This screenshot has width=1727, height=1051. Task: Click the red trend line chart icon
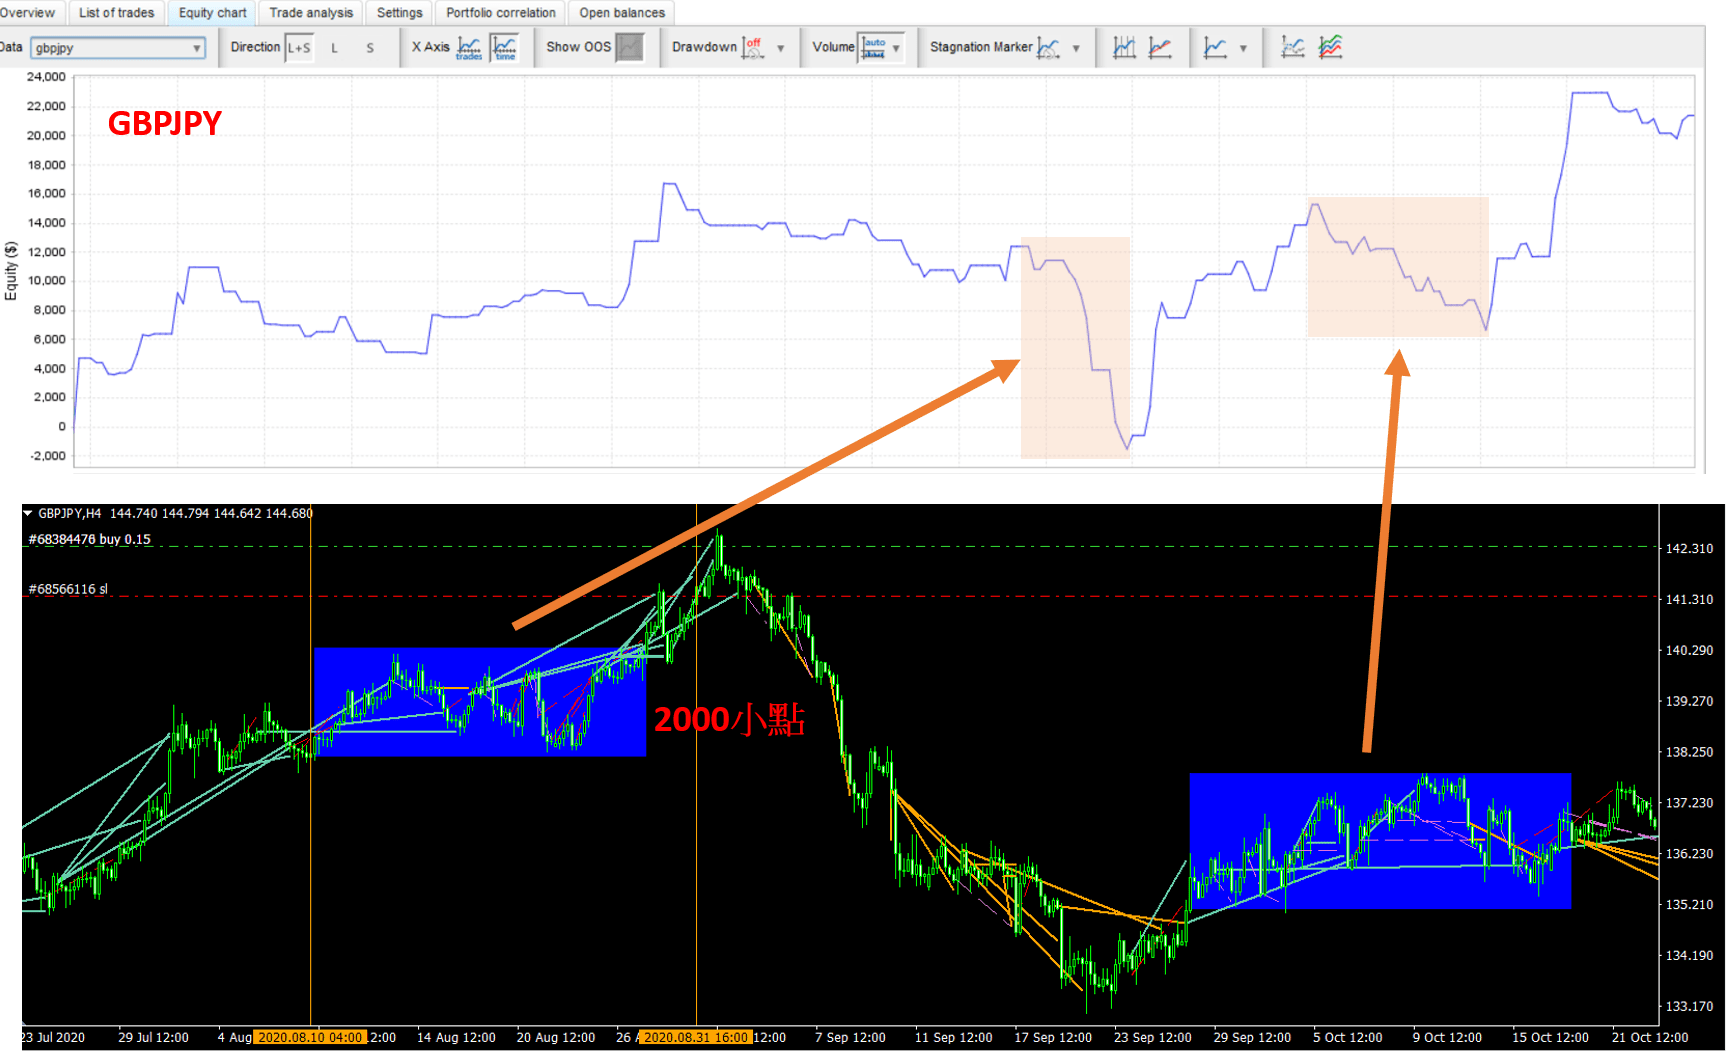[x=1160, y=47]
